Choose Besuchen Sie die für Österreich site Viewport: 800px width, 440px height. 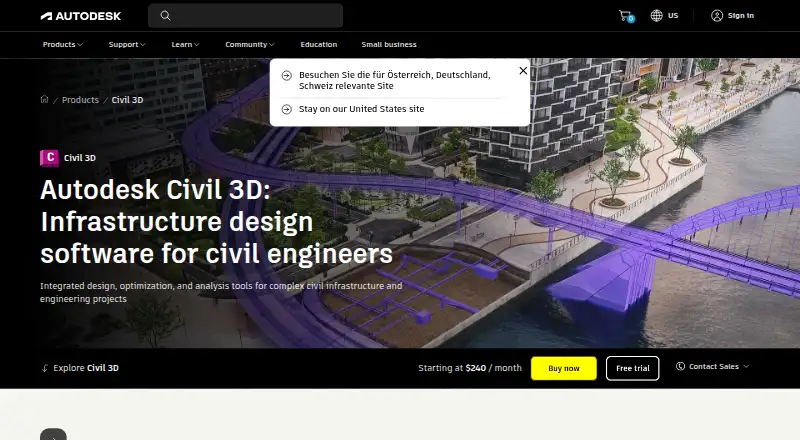point(394,81)
